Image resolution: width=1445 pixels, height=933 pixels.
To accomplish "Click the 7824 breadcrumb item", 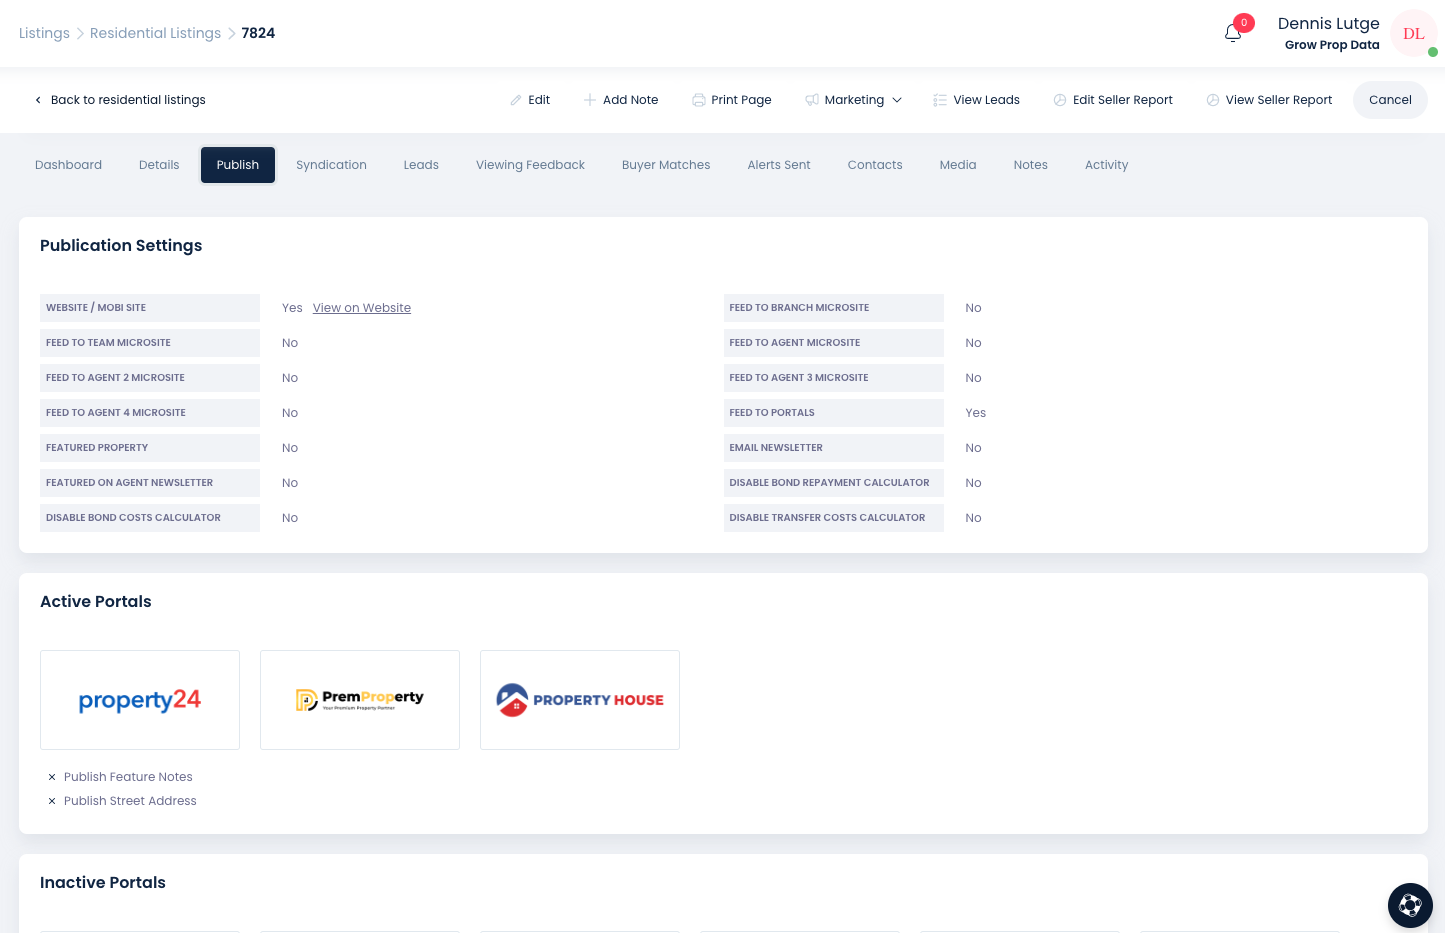I will pos(258,33).
